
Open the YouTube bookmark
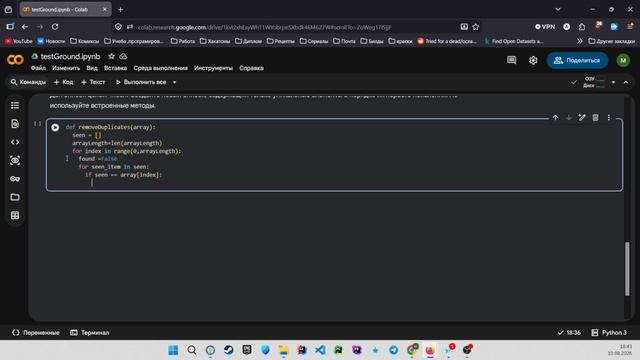tap(18, 41)
